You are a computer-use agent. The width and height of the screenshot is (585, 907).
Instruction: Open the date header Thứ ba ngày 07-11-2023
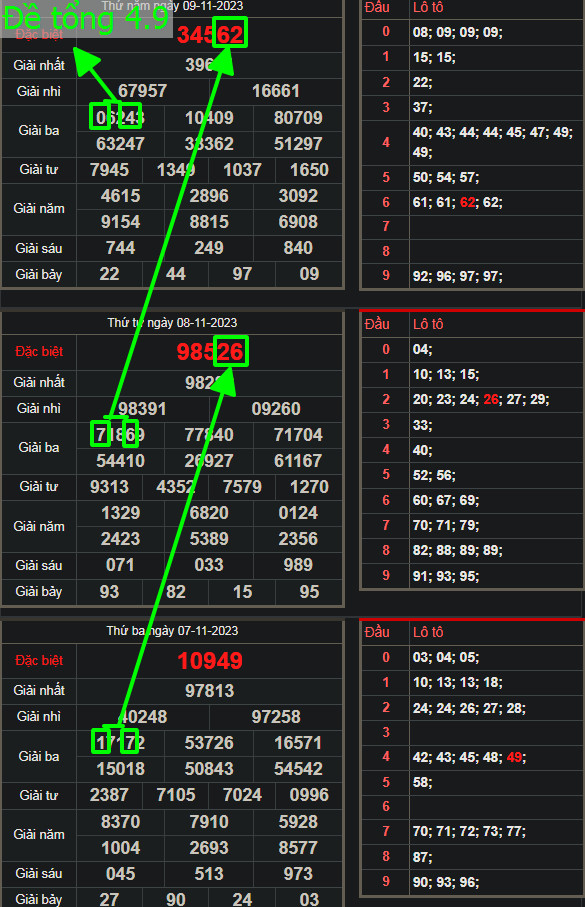172,631
